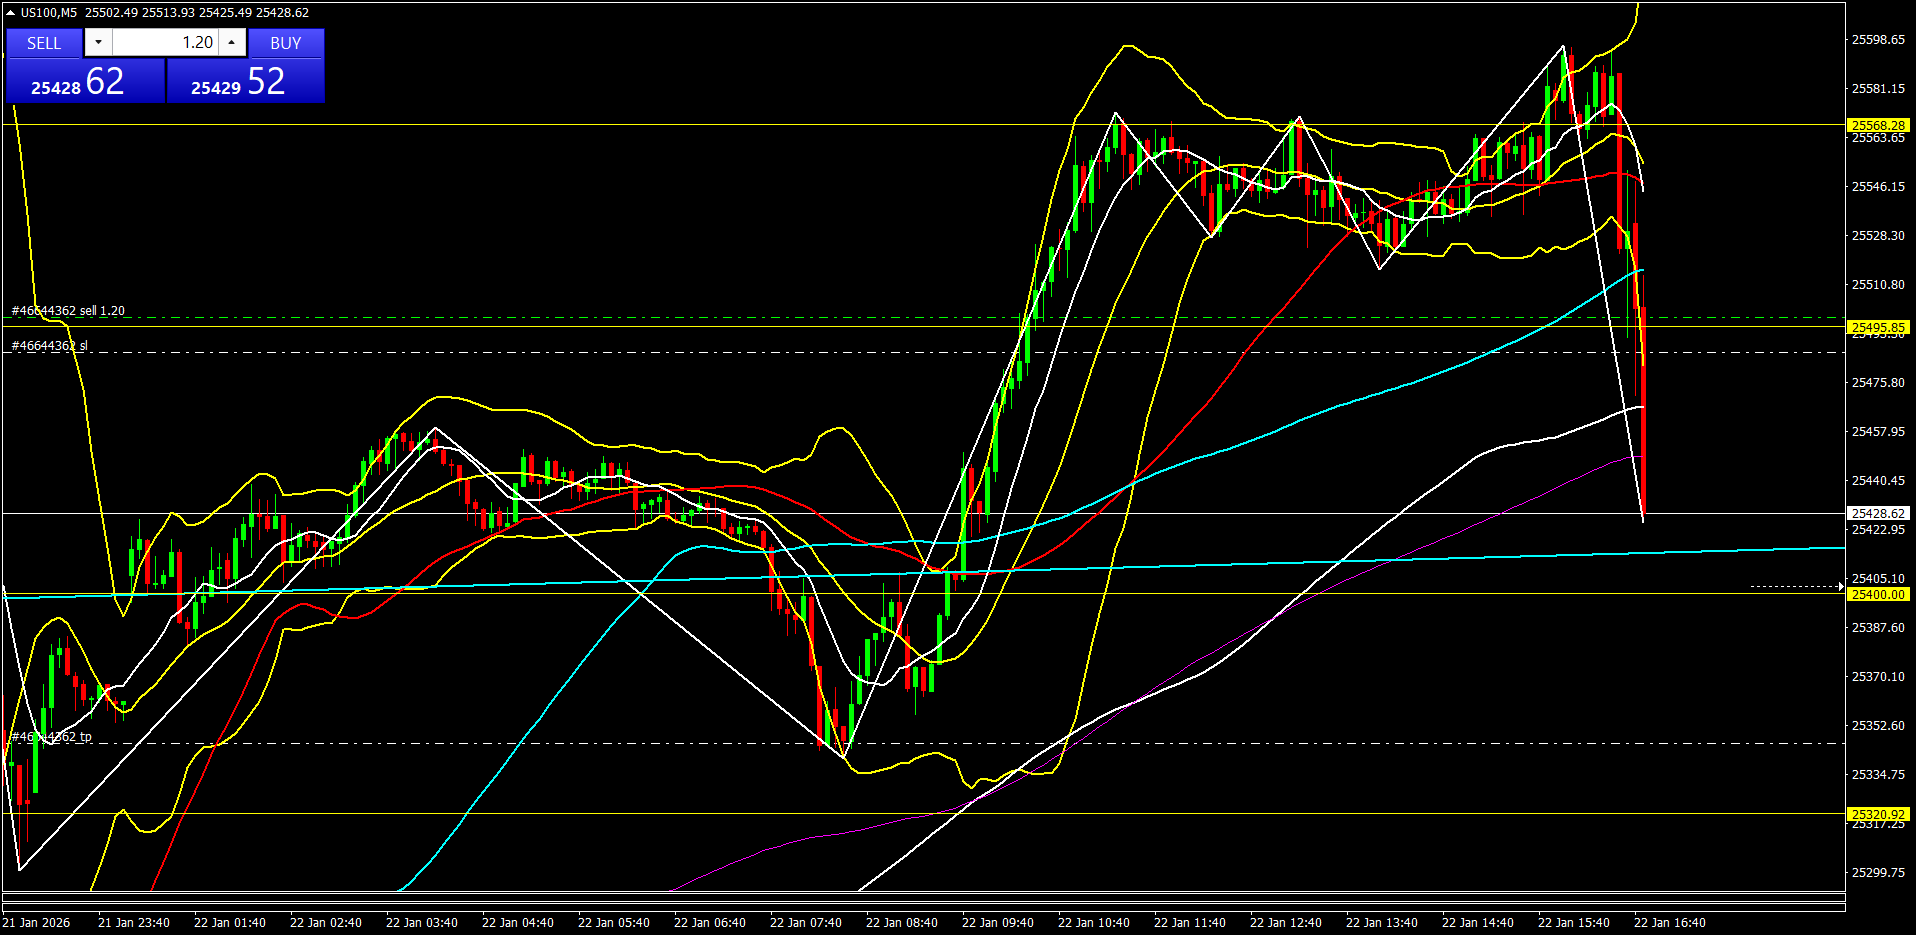Click the US100,M5 chart title text

point(49,13)
